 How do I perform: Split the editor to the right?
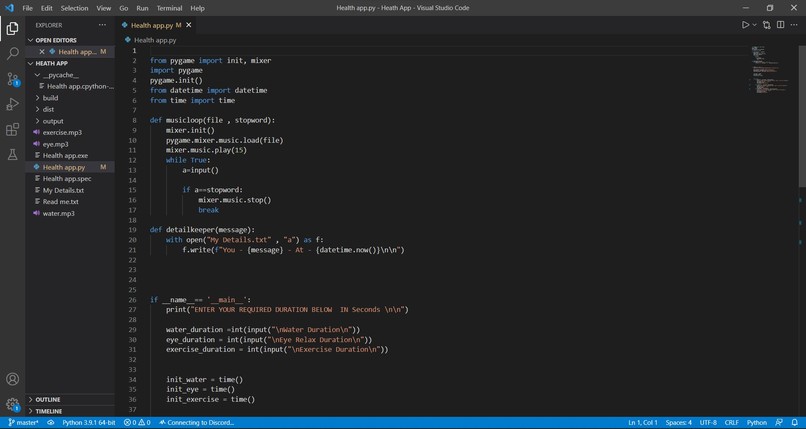780,25
